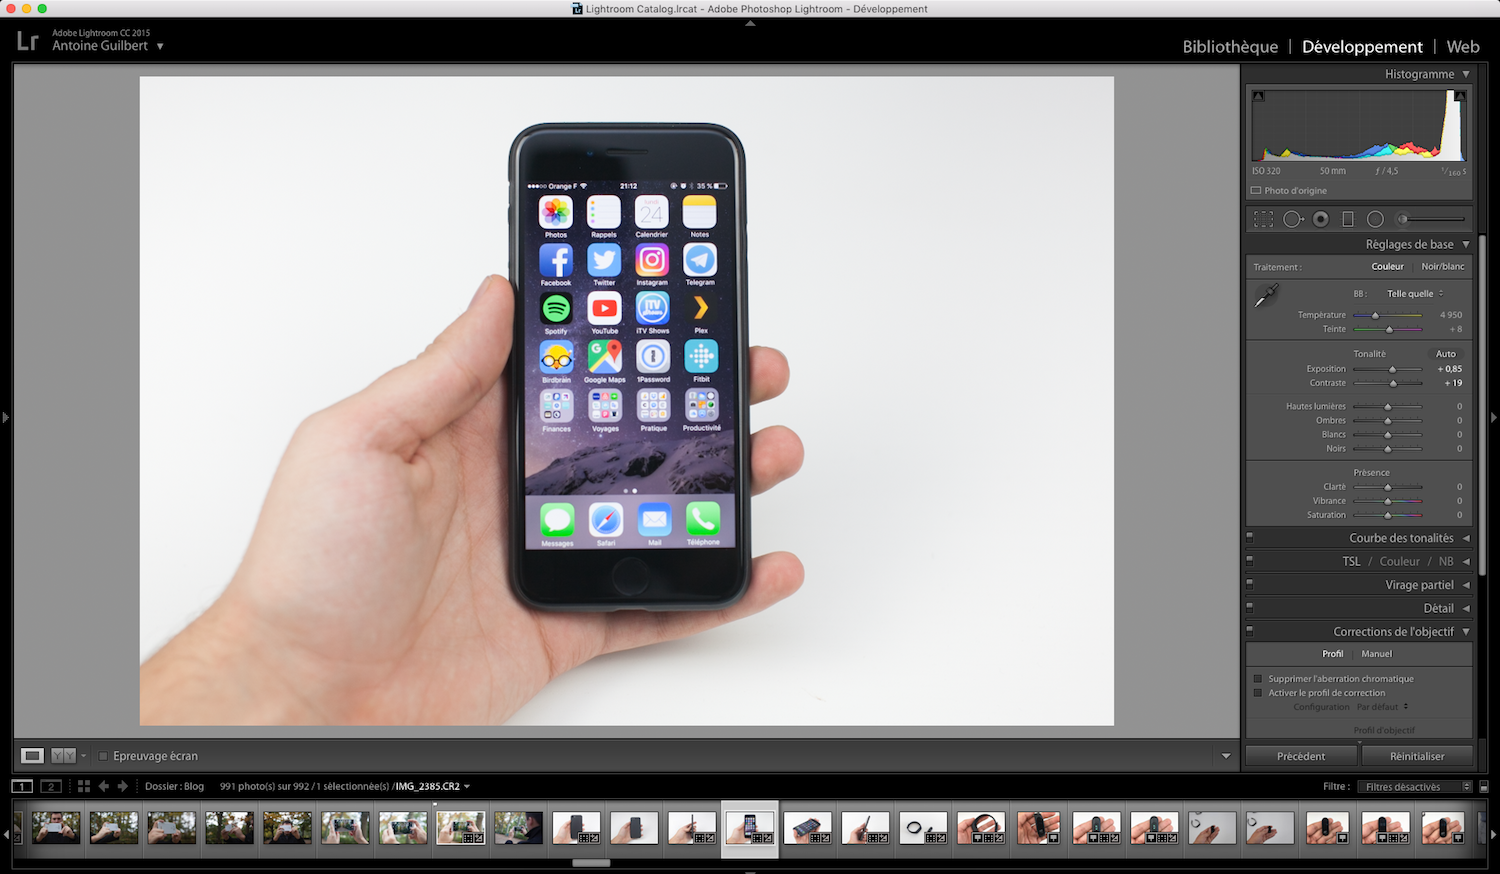The height and width of the screenshot is (874, 1500).
Task: Open the Bibliothèque module
Action: point(1230,47)
